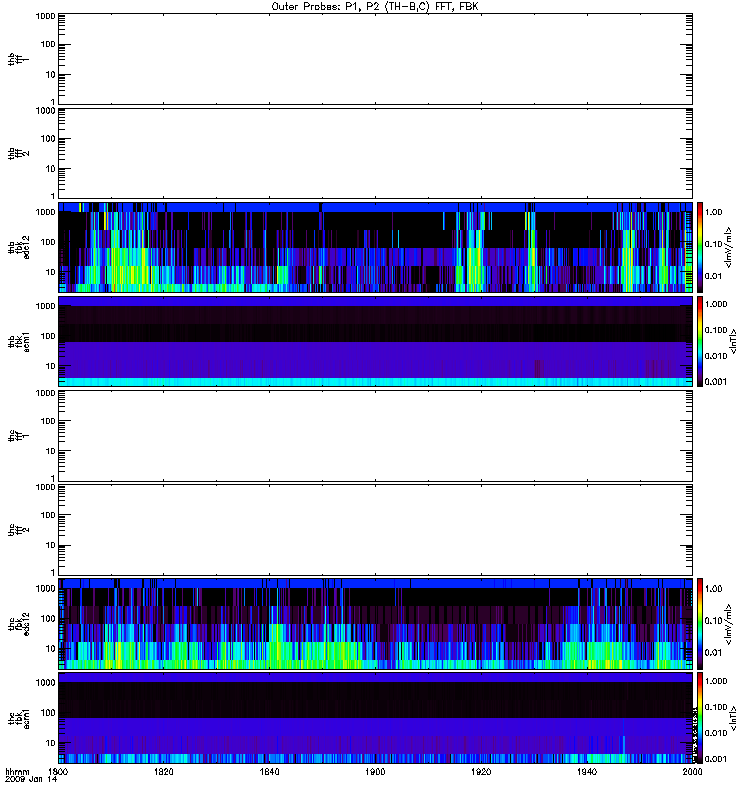Click the "thb fff 1" y-axis title
Viewport: 750px width, 800px height.
click(x=18, y=59)
